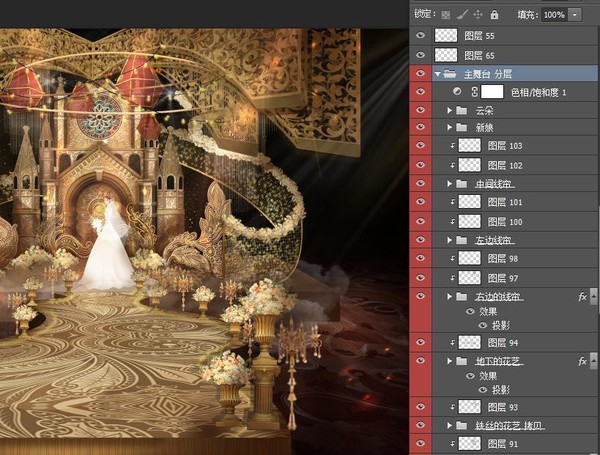Screen dimensions: 600x455
Task: Click the clipping mask arrow on 图层 101
Action: coord(453,202)
